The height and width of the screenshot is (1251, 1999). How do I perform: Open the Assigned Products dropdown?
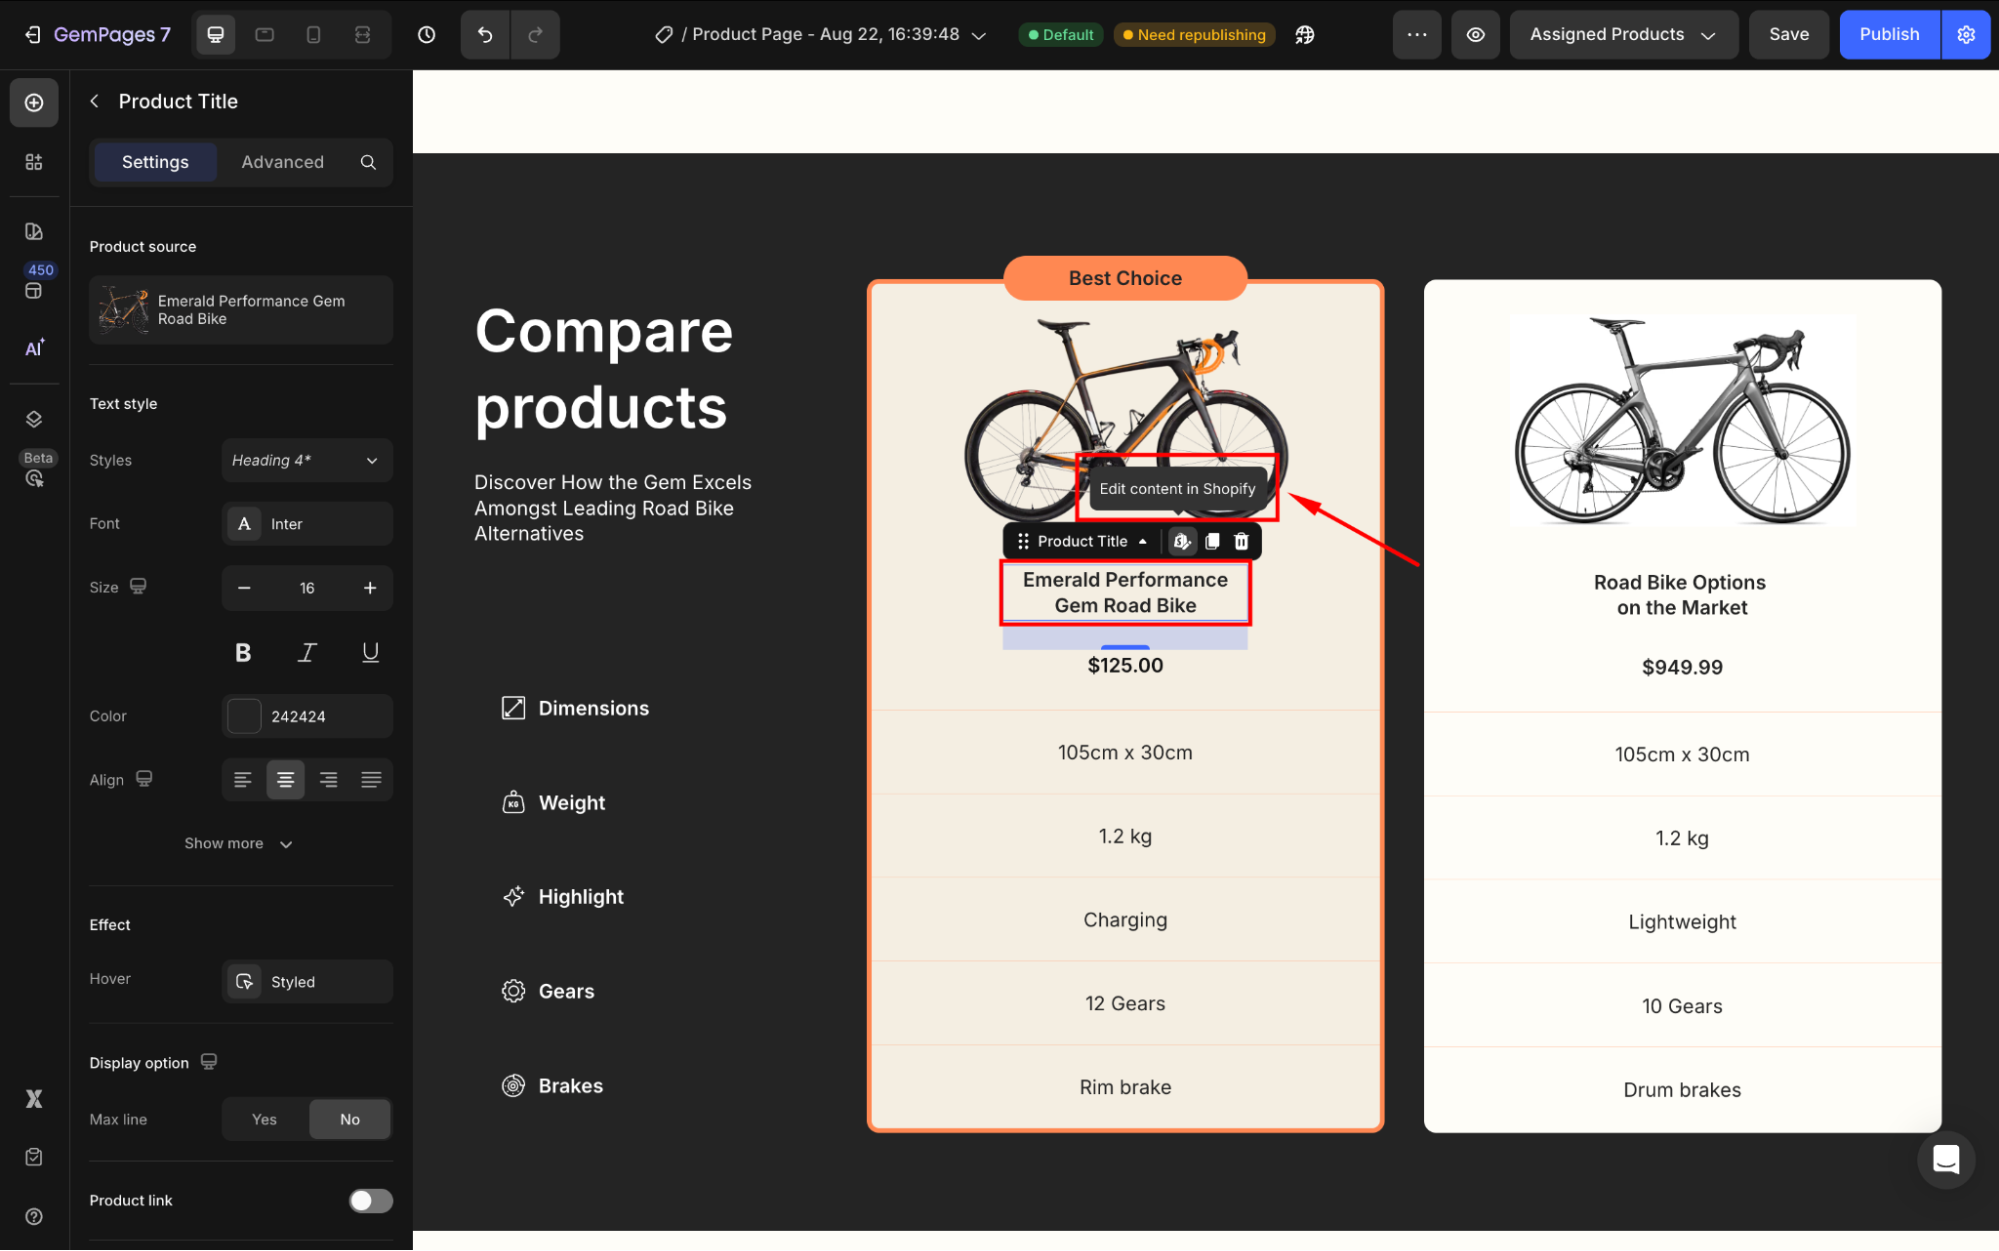(1622, 35)
